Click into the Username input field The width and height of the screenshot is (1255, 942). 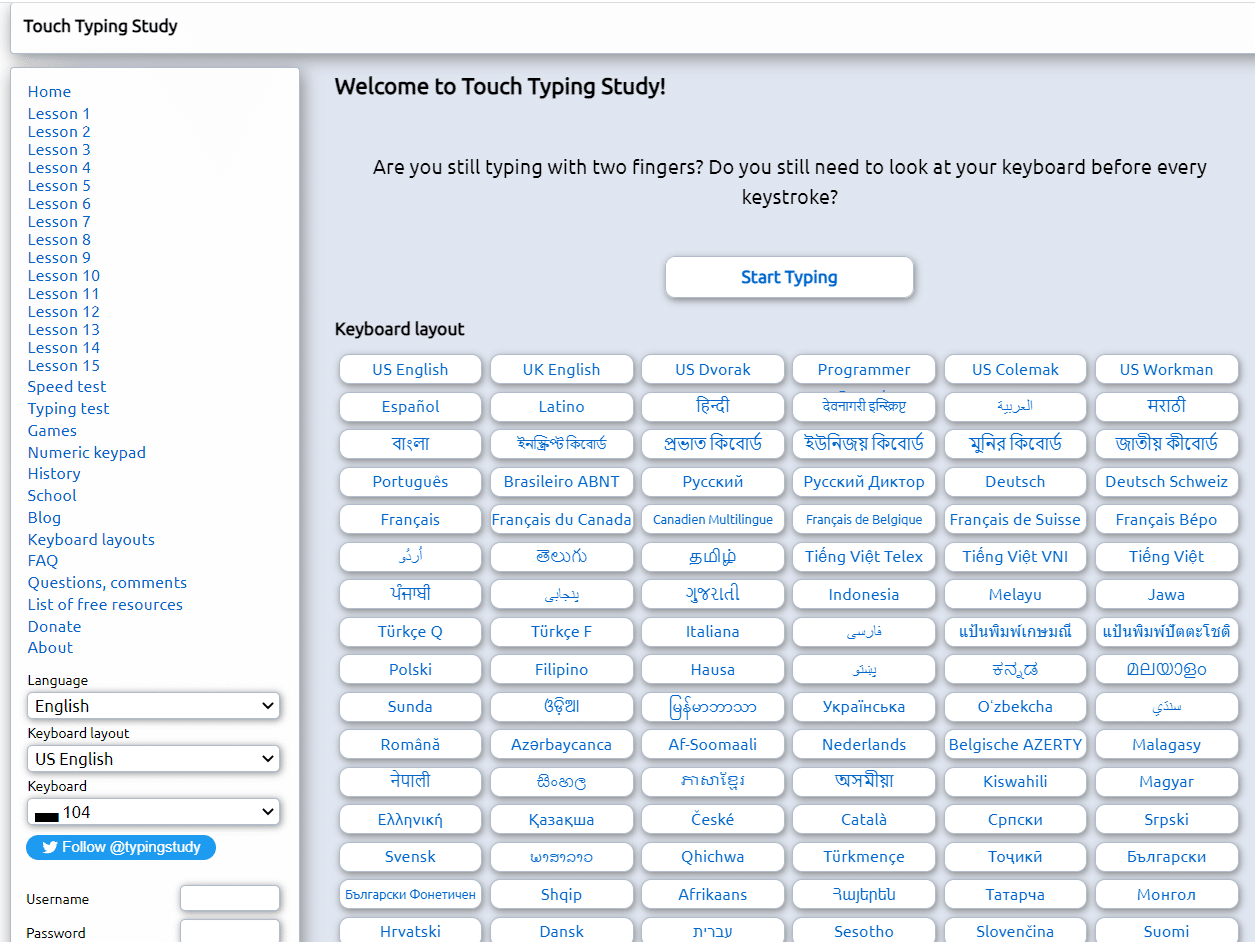click(x=230, y=898)
